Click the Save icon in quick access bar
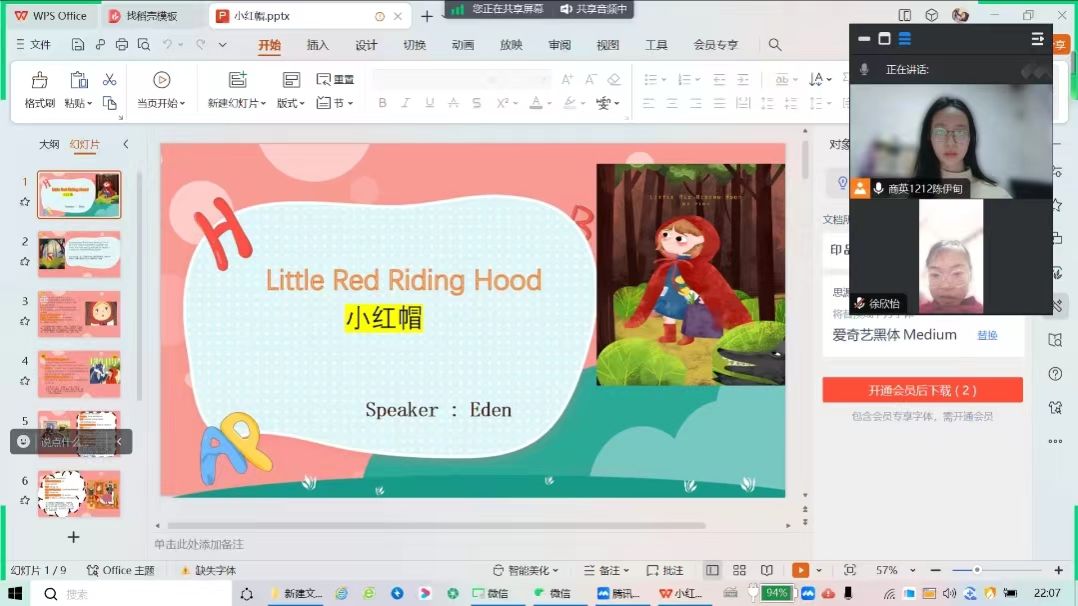 [78, 45]
